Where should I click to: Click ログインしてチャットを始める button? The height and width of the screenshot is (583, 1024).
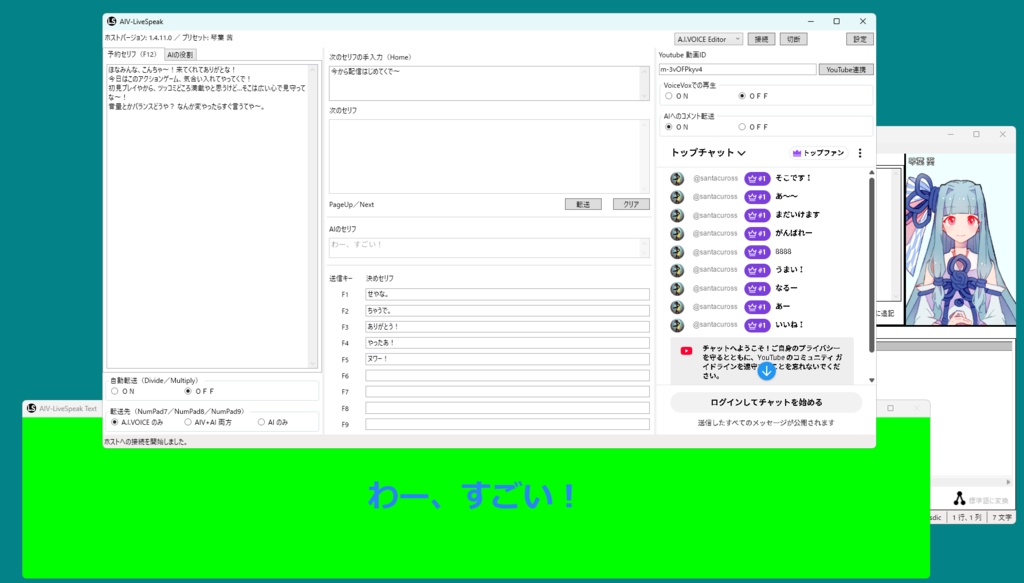click(766, 402)
